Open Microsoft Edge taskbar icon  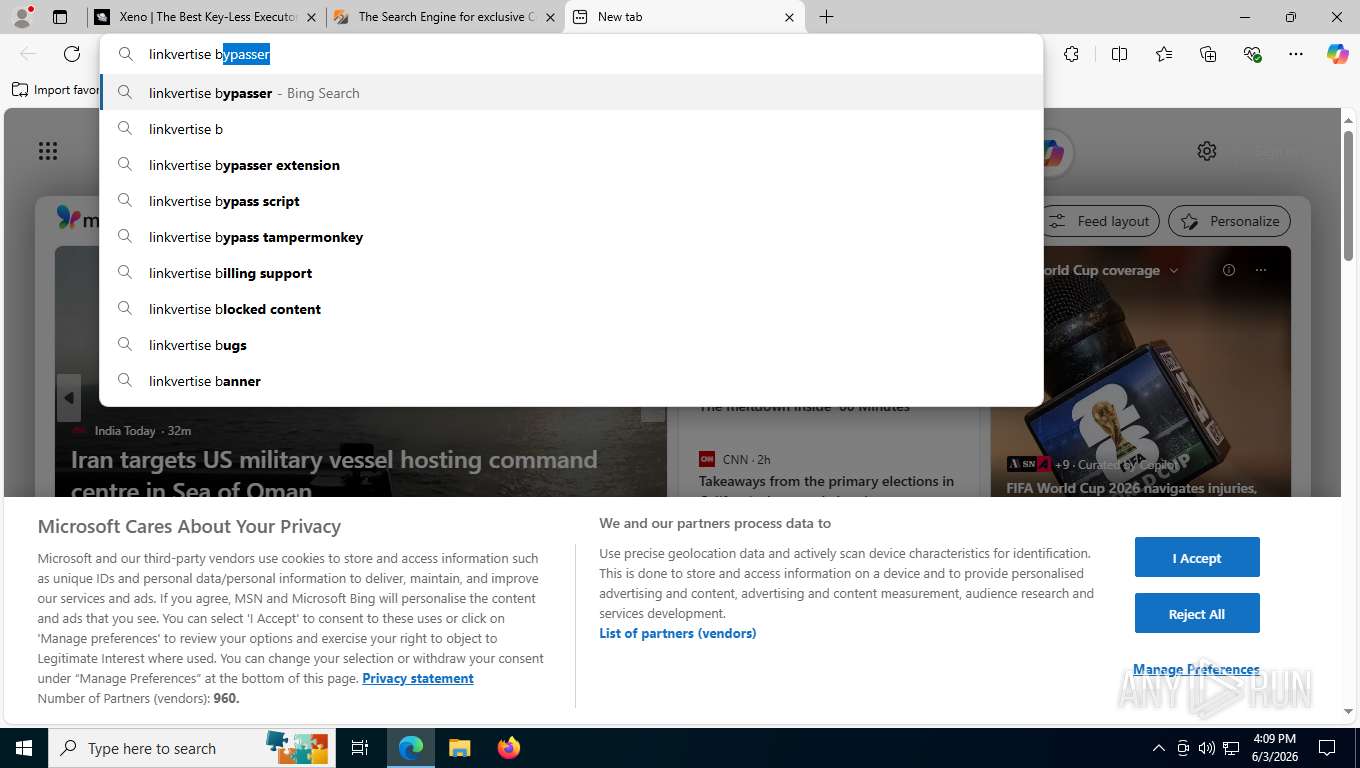(x=411, y=748)
